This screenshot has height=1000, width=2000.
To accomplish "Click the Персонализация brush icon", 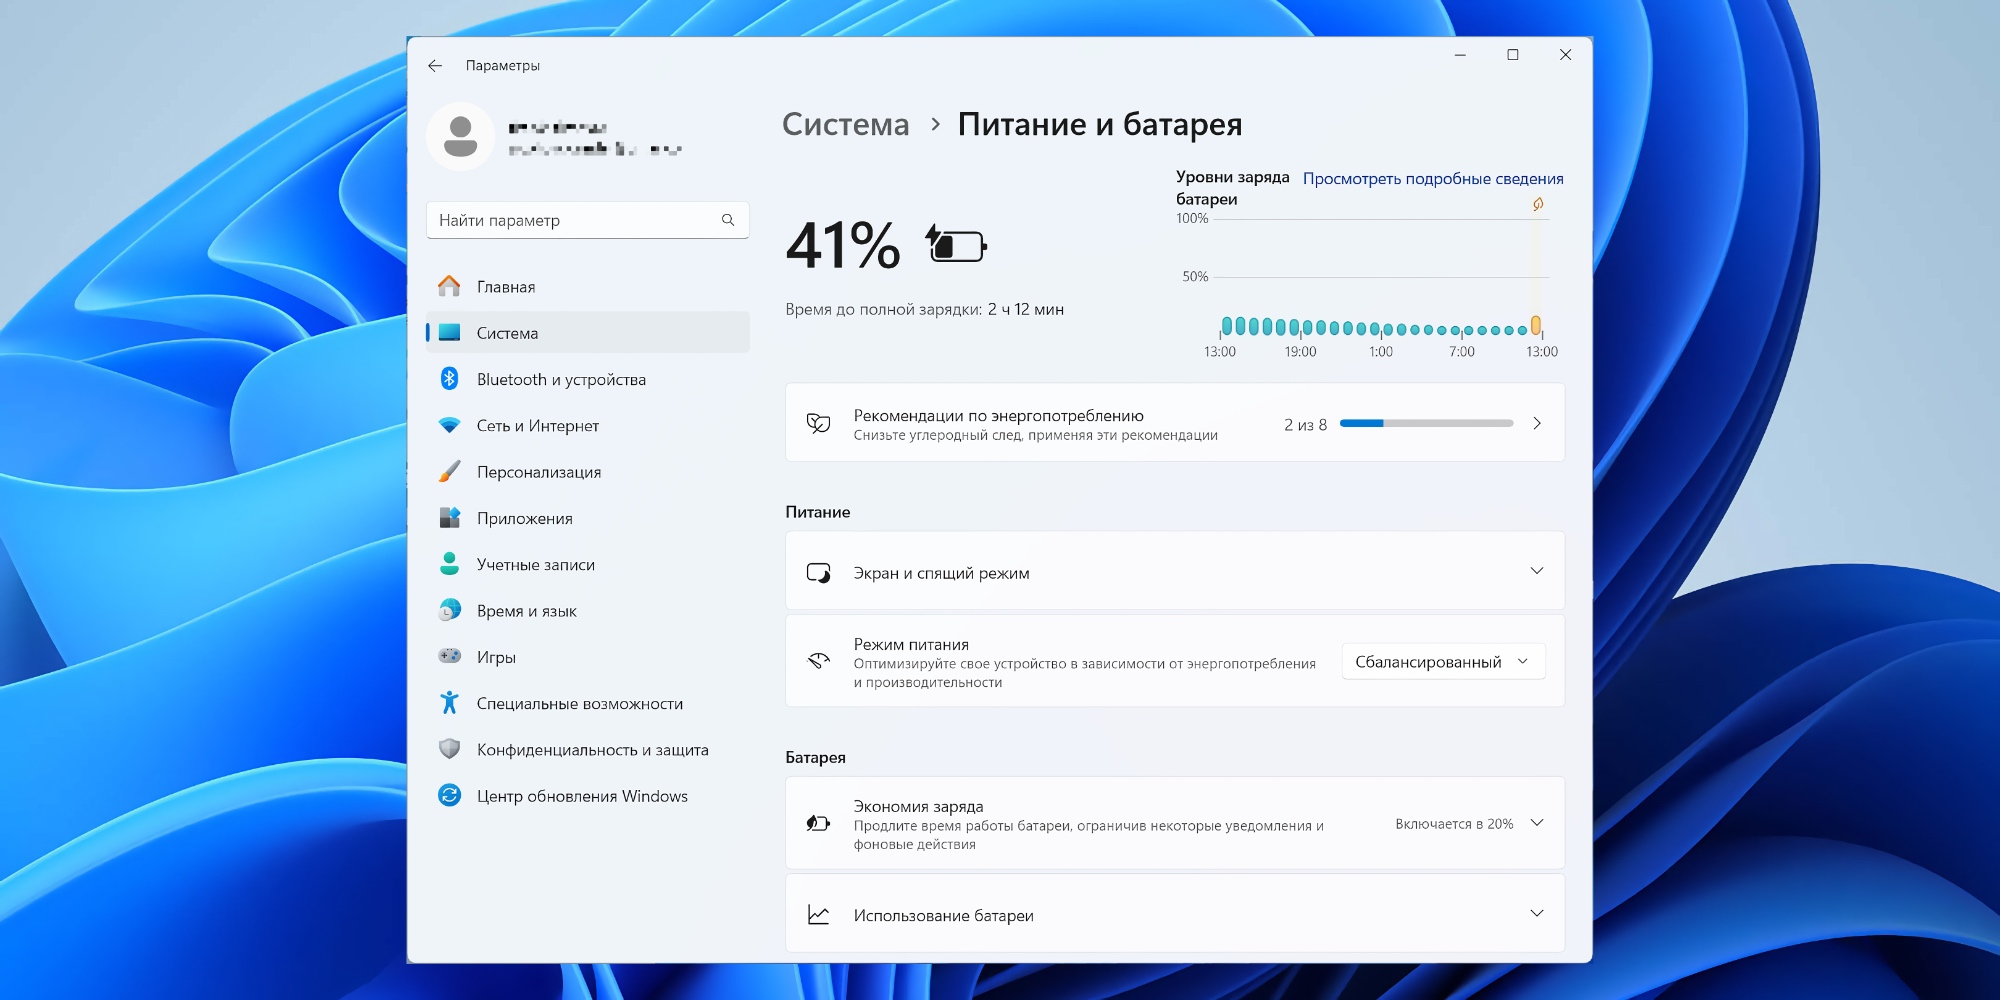I will tap(449, 471).
